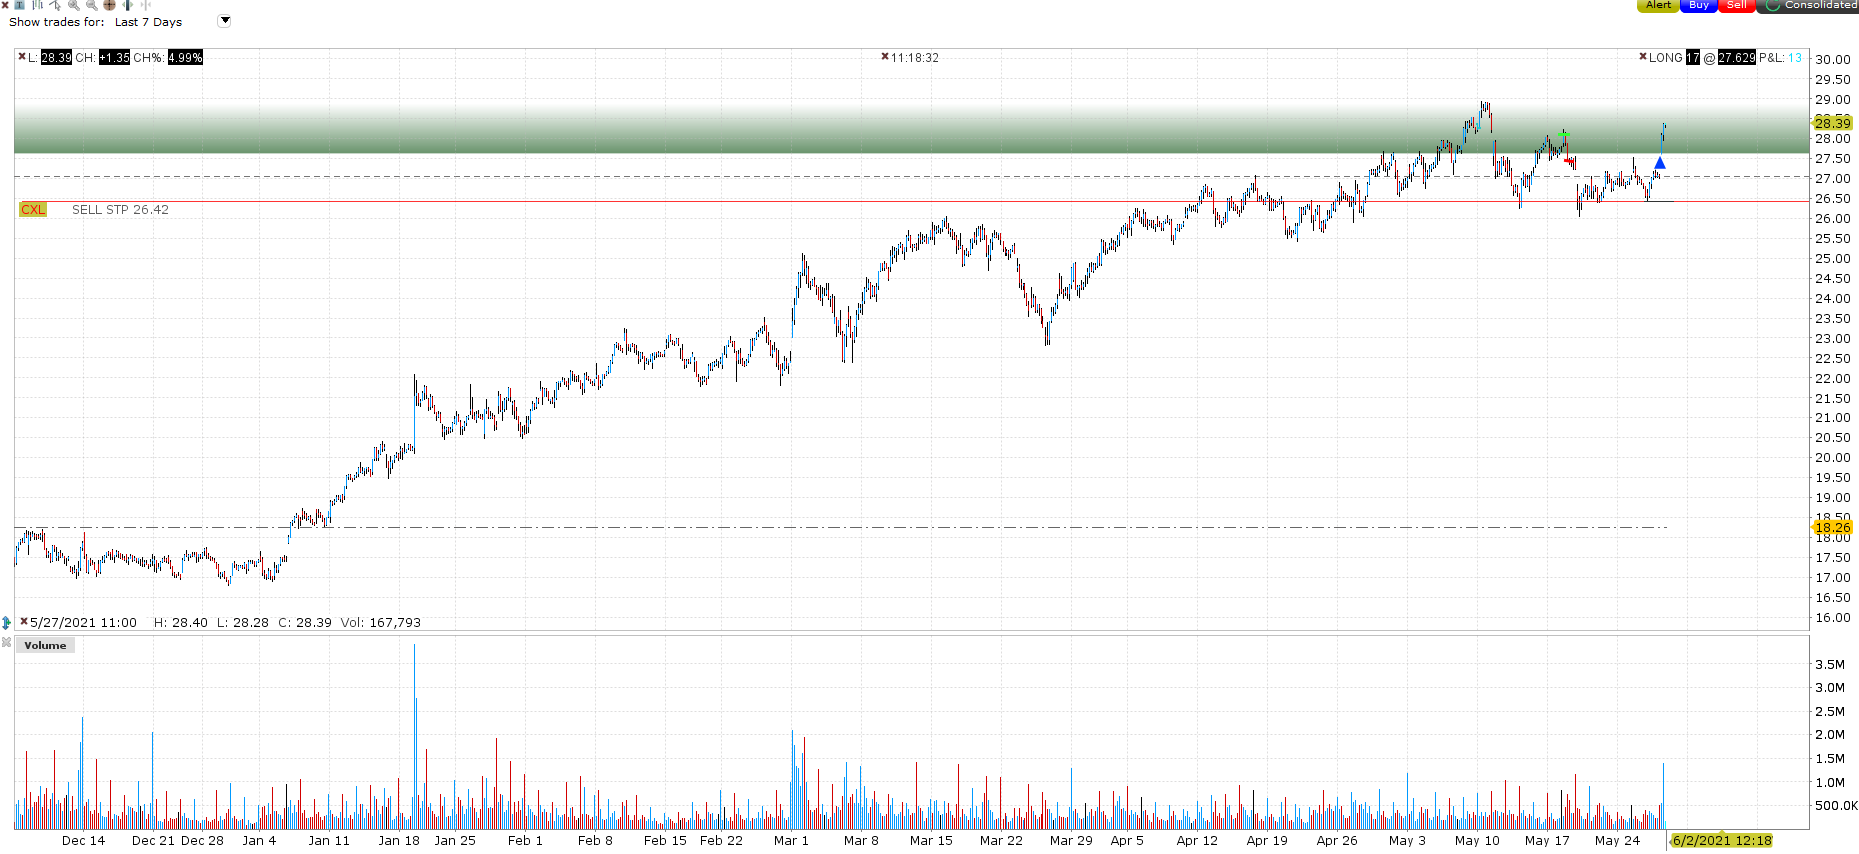
Task: Click the compress bar spacing icon
Action: [145, 5]
